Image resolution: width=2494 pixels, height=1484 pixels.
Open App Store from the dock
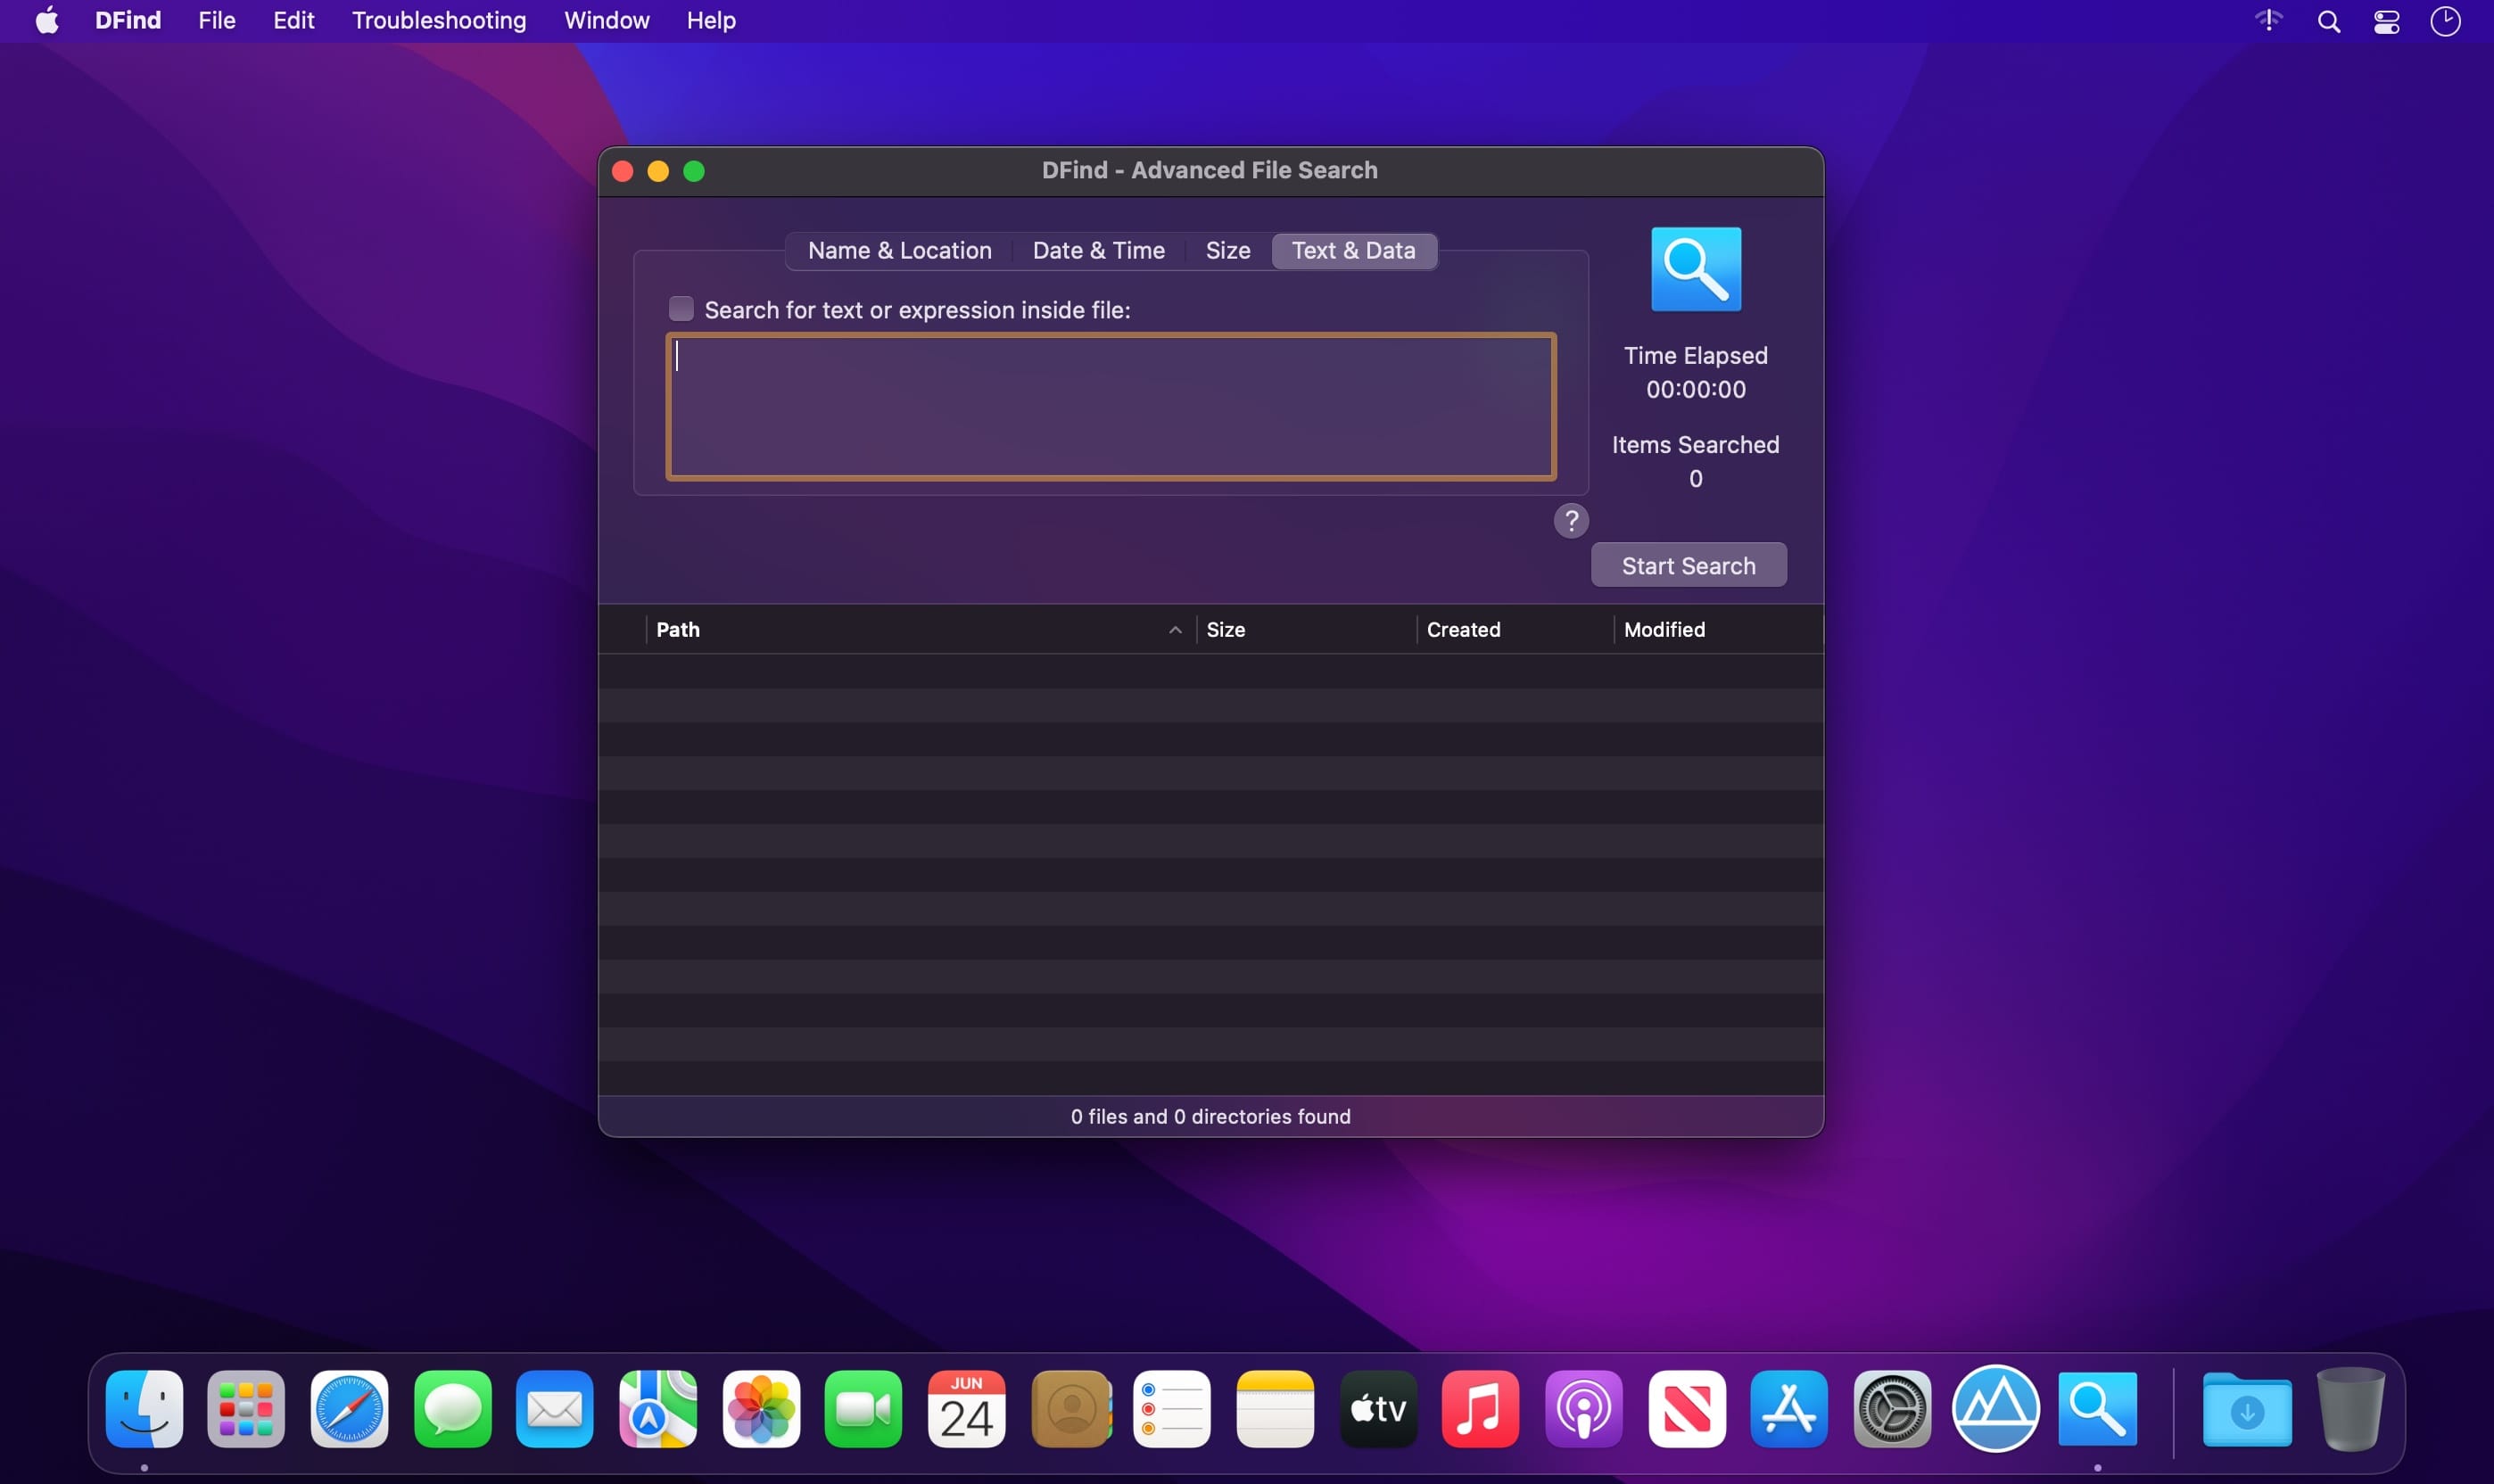tap(1789, 1409)
